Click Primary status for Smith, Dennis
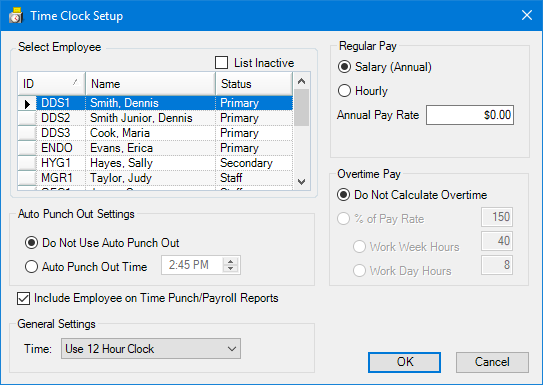543x385 pixels. tap(240, 103)
